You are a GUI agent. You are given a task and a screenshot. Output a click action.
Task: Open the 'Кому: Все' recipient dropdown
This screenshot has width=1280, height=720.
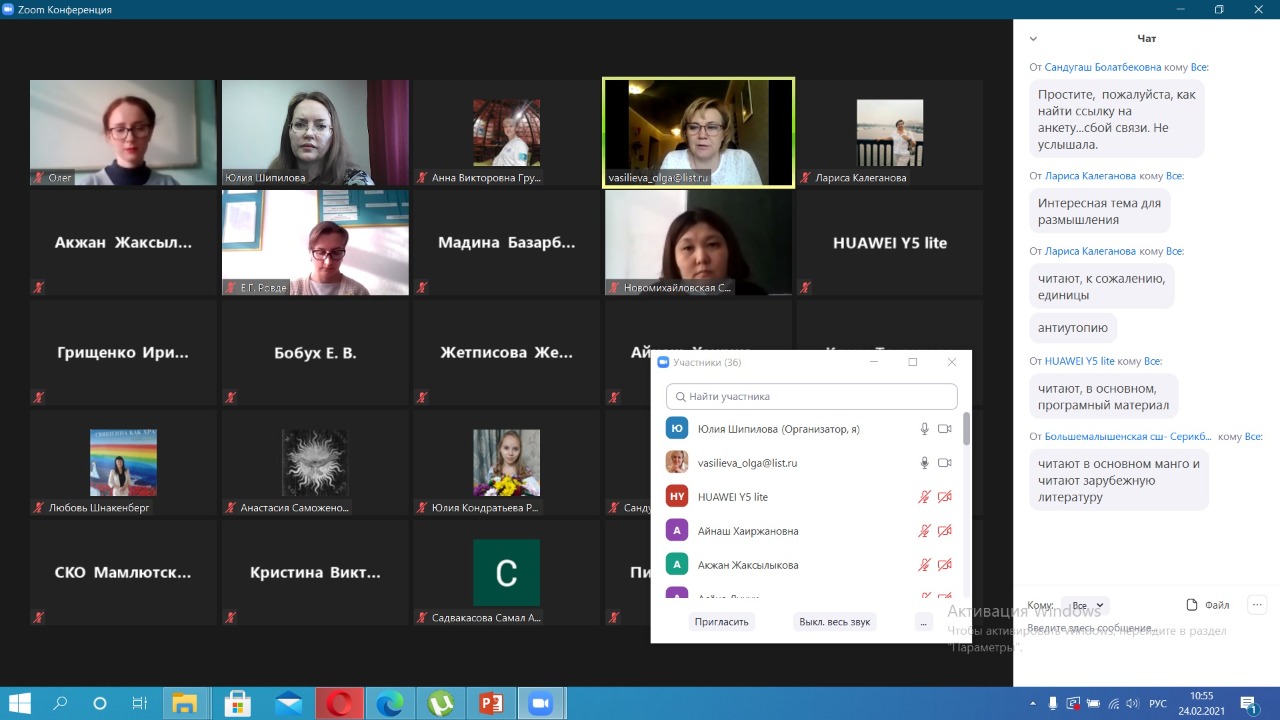(1085, 605)
